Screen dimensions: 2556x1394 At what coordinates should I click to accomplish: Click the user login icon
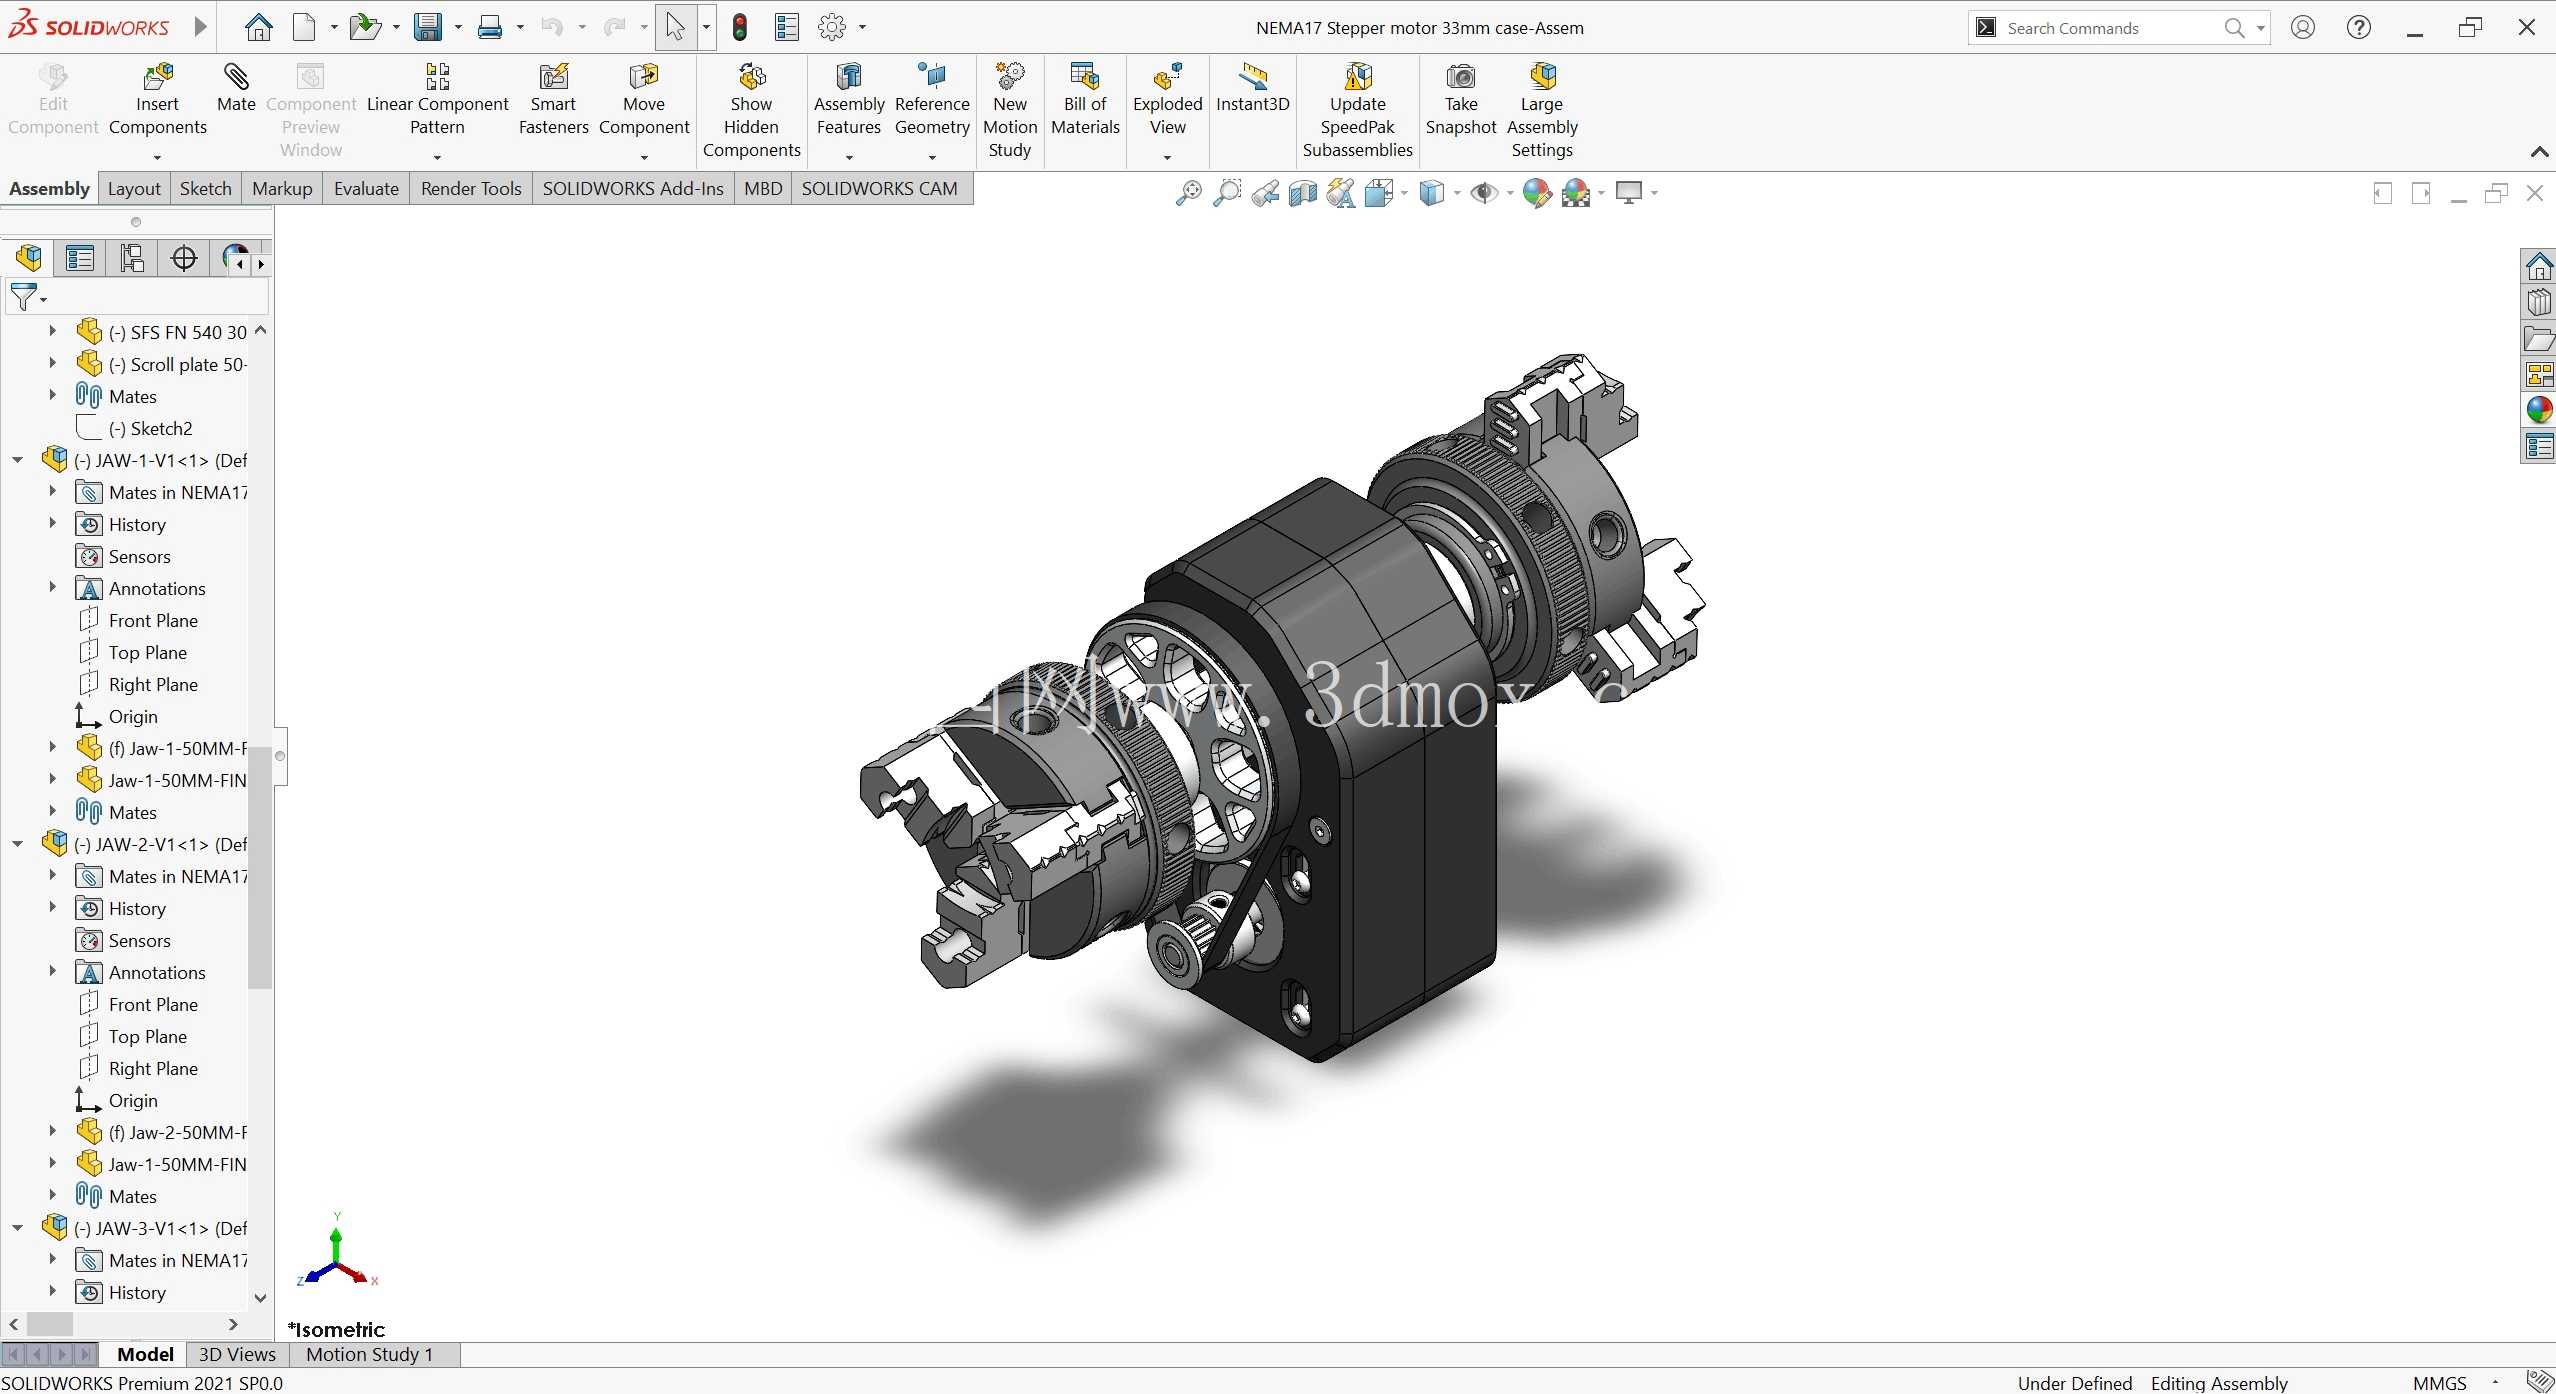tap(2303, 27)
